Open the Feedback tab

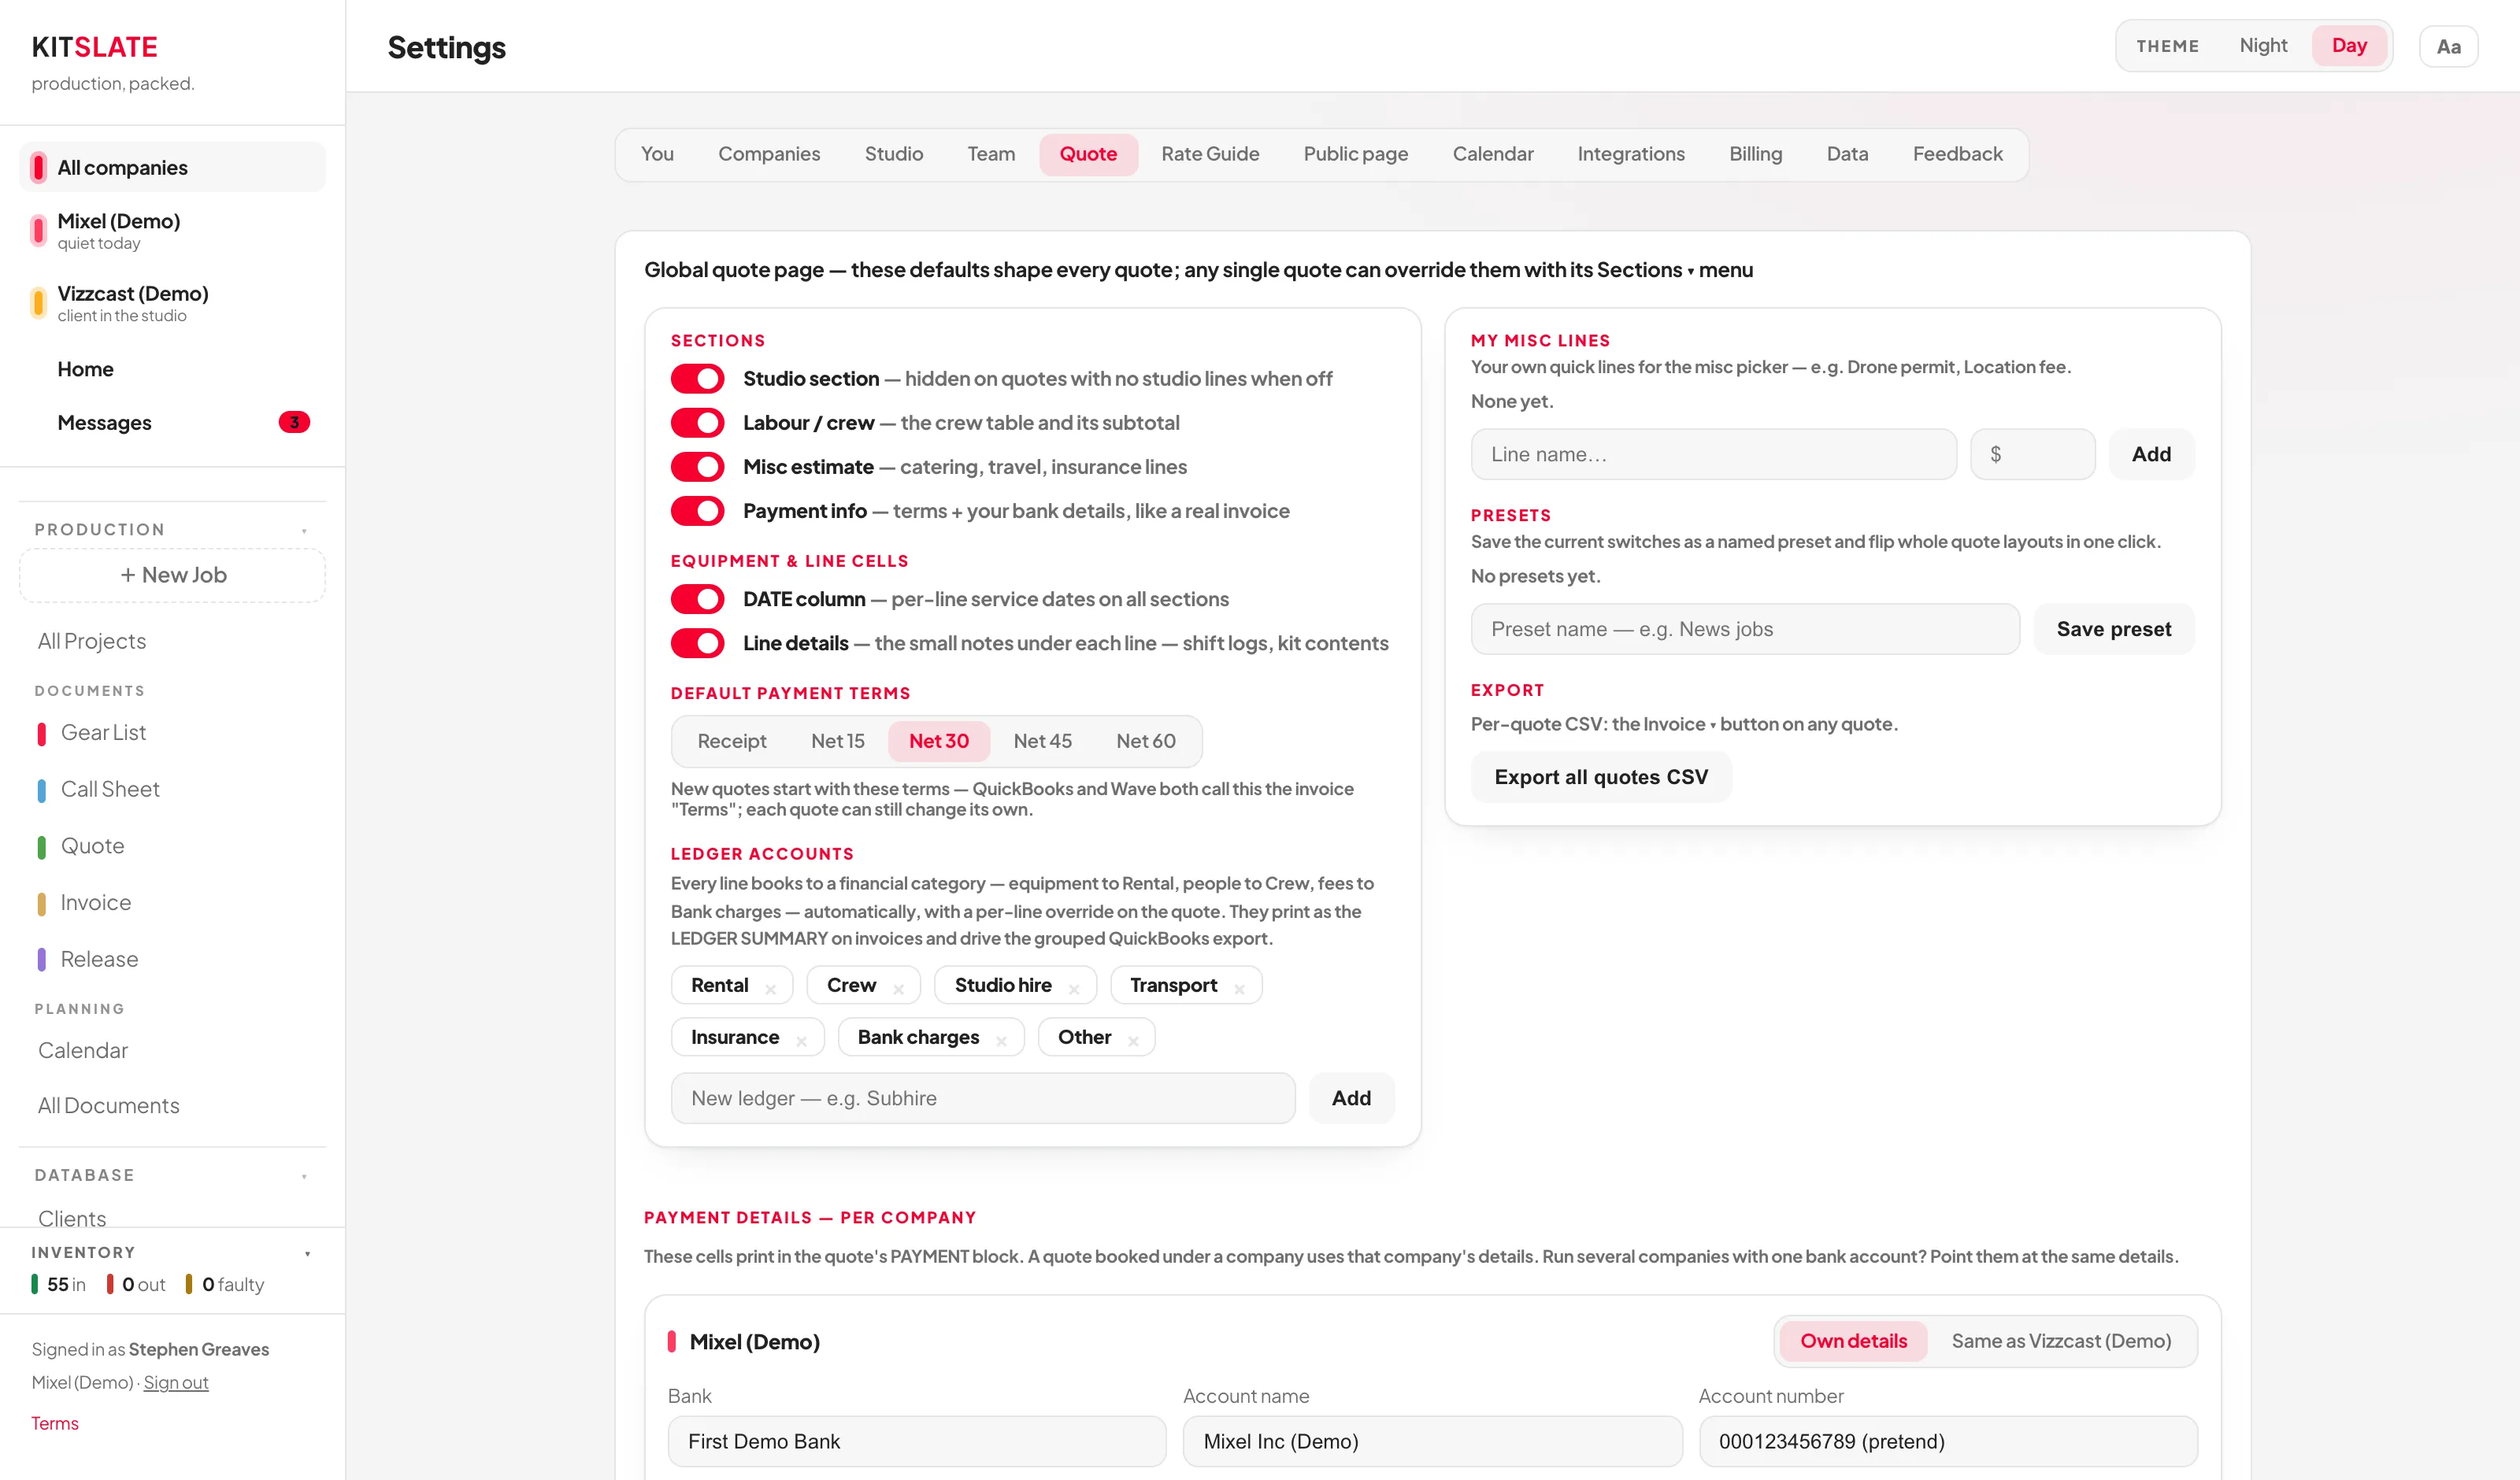1957,154
